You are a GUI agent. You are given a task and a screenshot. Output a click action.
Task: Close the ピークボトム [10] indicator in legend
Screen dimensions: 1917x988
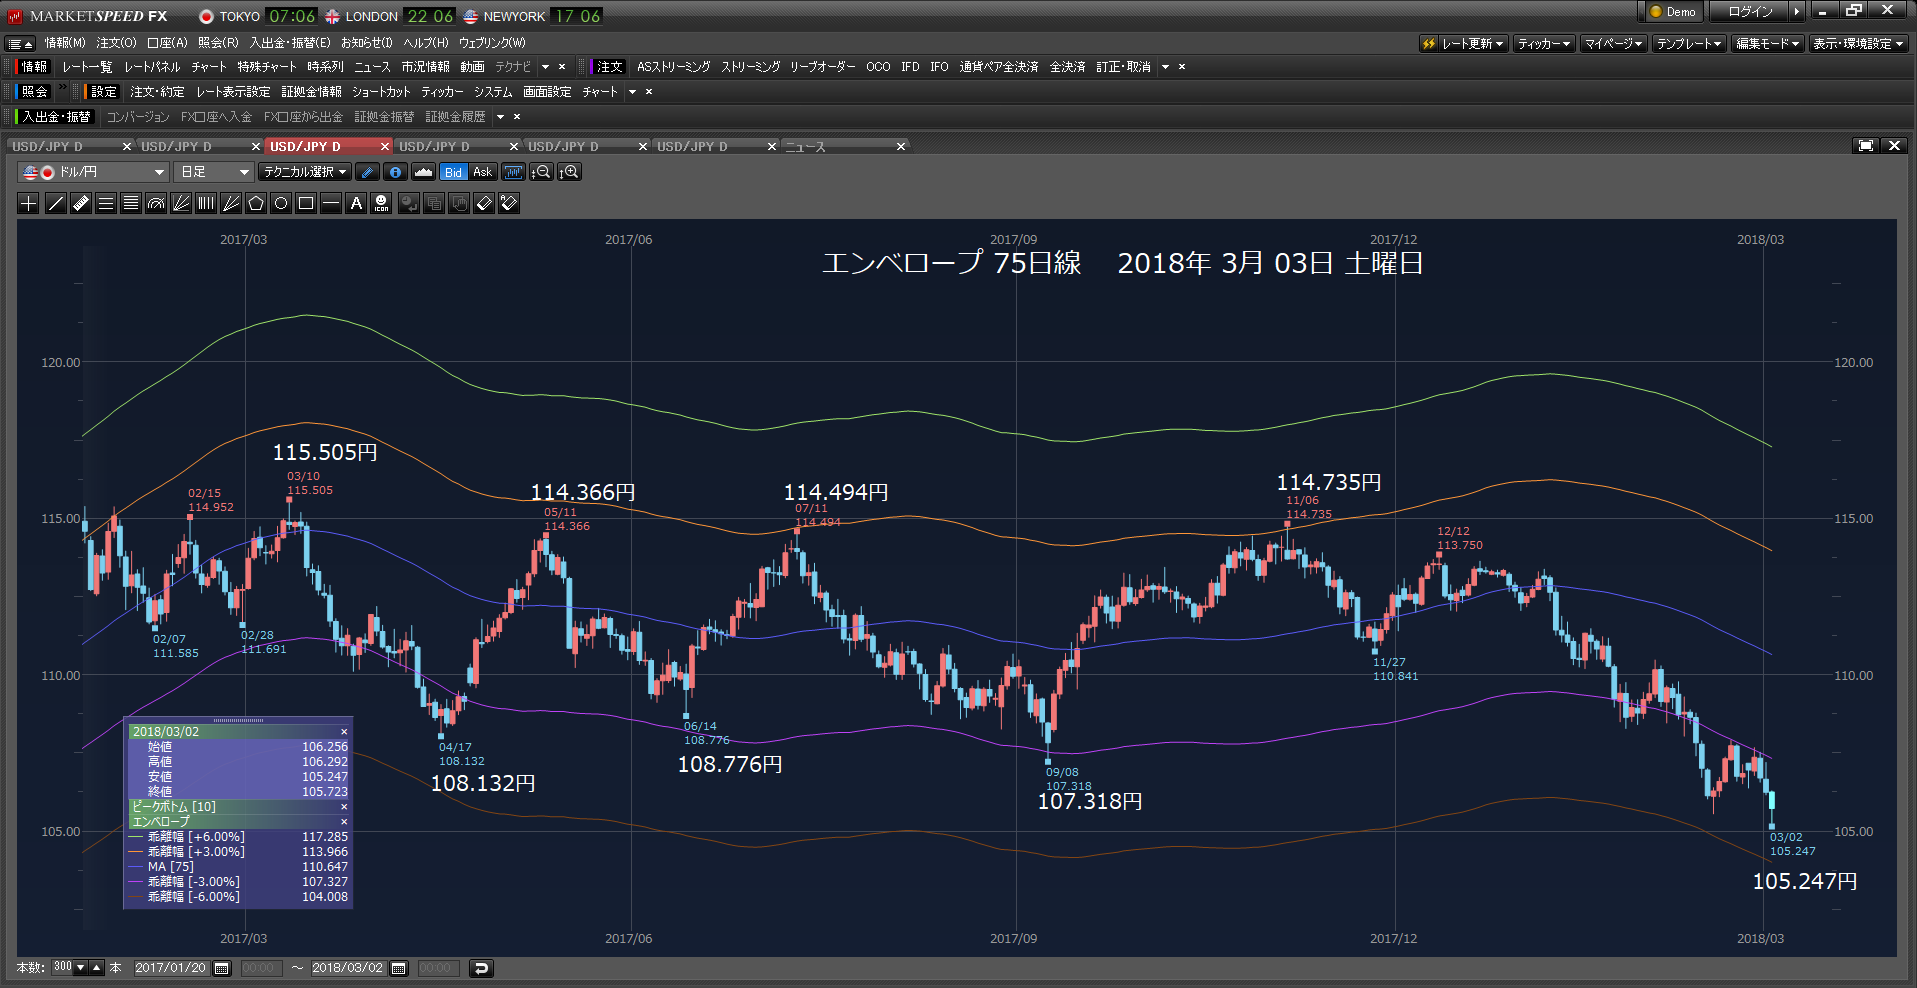click(x=344, y=807)
